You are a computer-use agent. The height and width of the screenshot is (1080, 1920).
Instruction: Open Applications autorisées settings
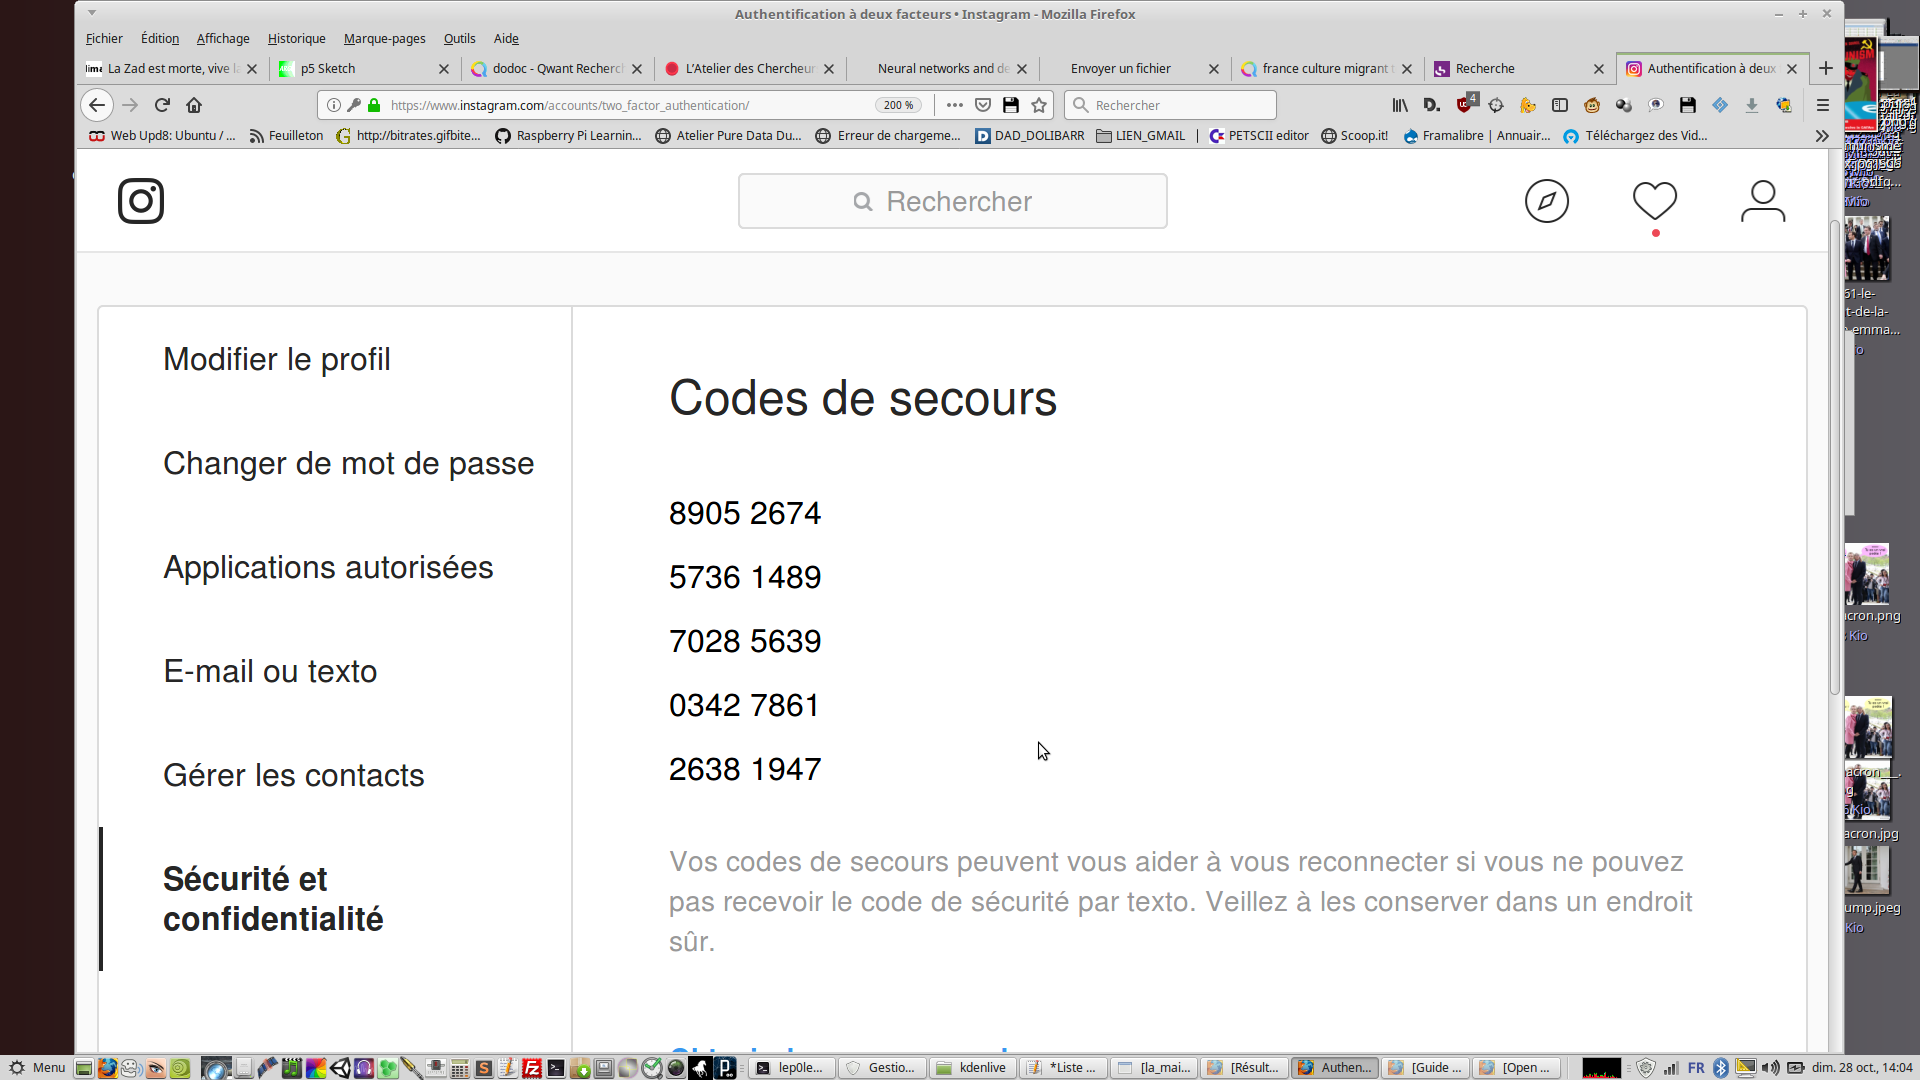[328, 567]
